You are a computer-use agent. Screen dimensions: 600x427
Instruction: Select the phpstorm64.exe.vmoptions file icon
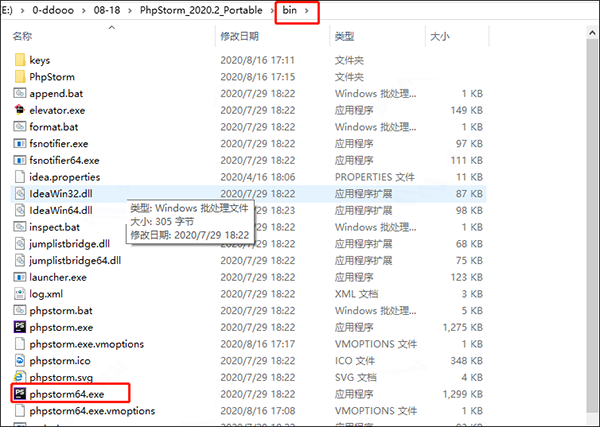point(20,411)
